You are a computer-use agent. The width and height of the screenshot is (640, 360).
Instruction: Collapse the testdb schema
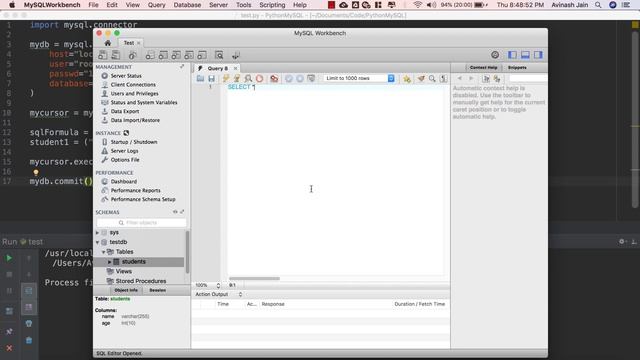point(98,242)
